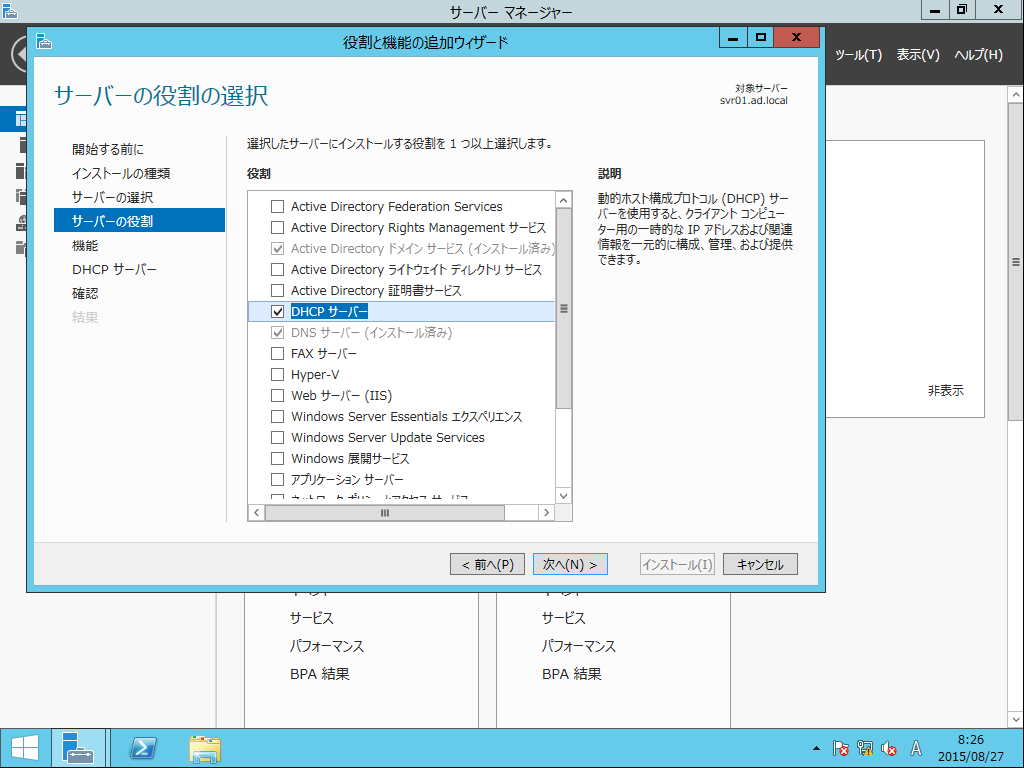Open 表示(V) menu in Server Manager
The height and width of the screenshot is (768, 1024).
918,55
